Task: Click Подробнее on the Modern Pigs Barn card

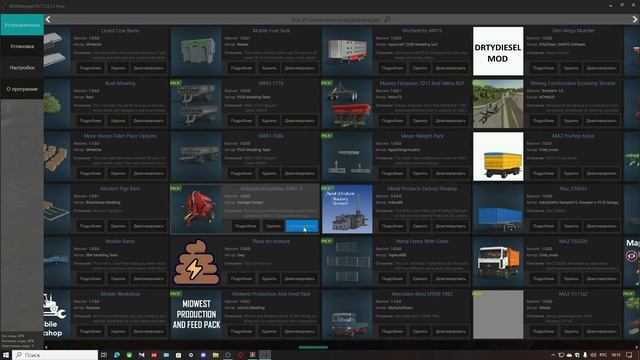Action: point(90,226)
